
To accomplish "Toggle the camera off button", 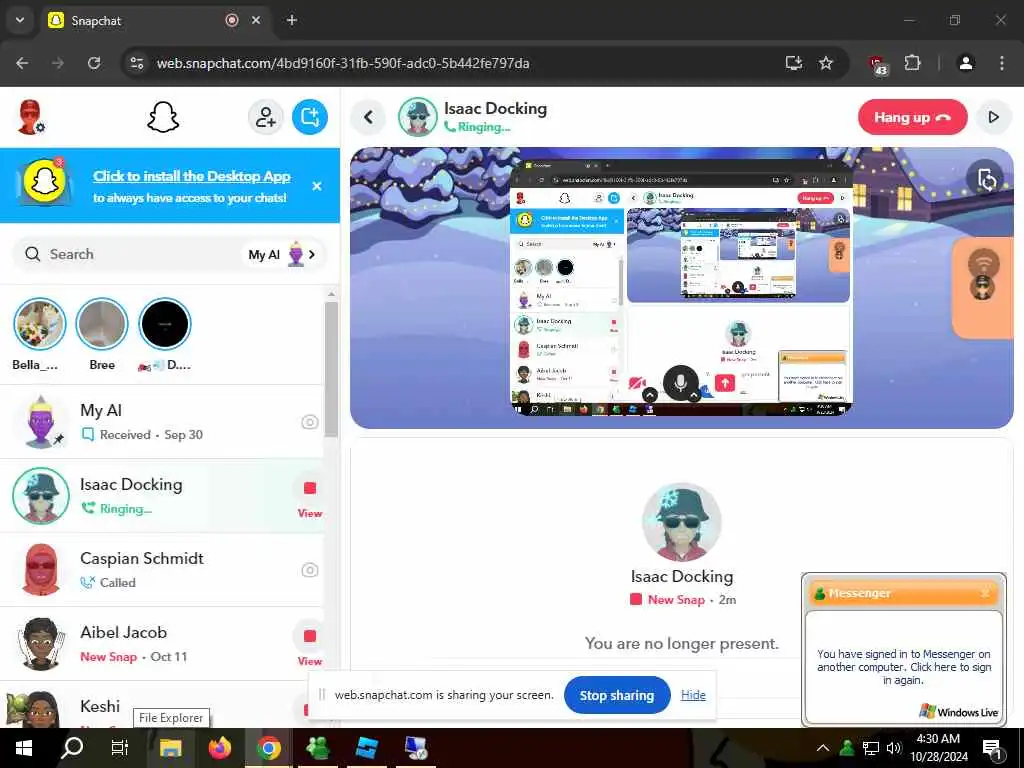I will click(637, 383).
